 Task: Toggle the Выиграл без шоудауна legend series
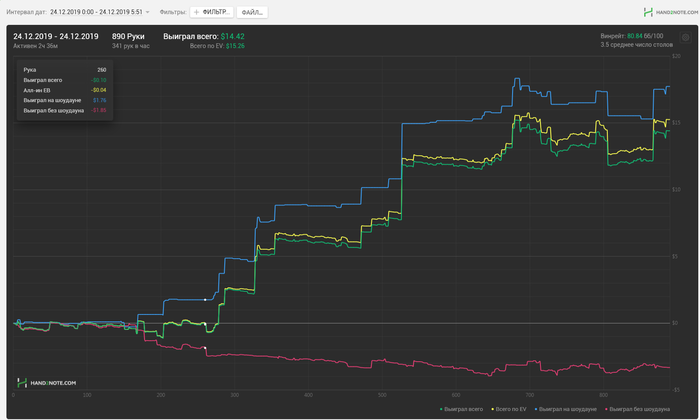[638, 409]
